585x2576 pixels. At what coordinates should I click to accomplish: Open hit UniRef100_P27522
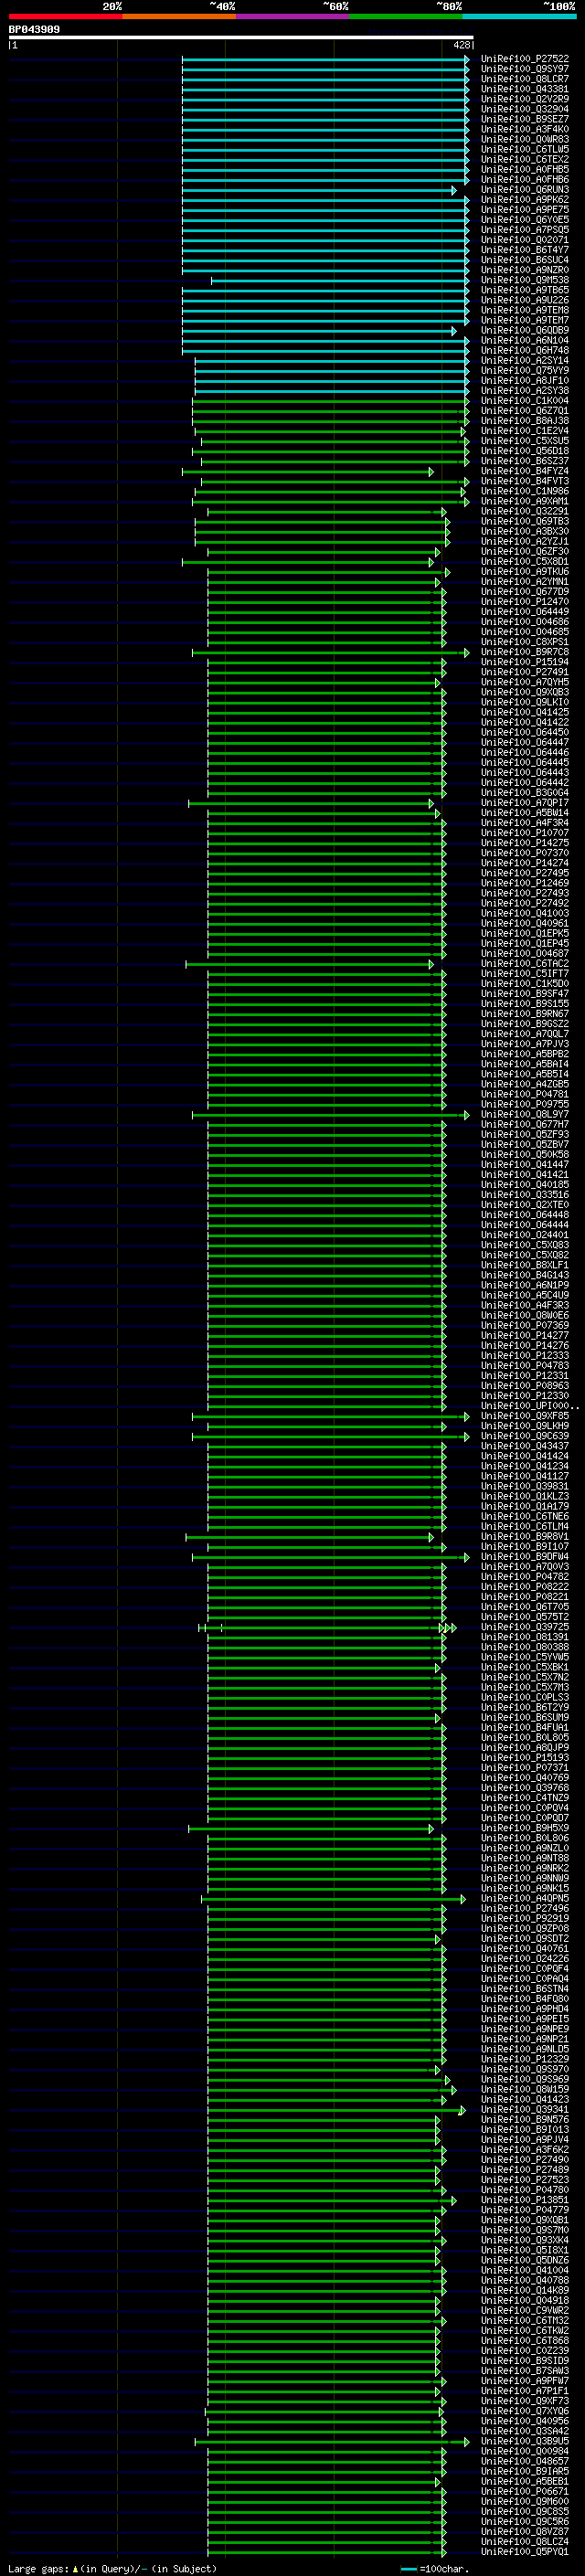[524, 59]
